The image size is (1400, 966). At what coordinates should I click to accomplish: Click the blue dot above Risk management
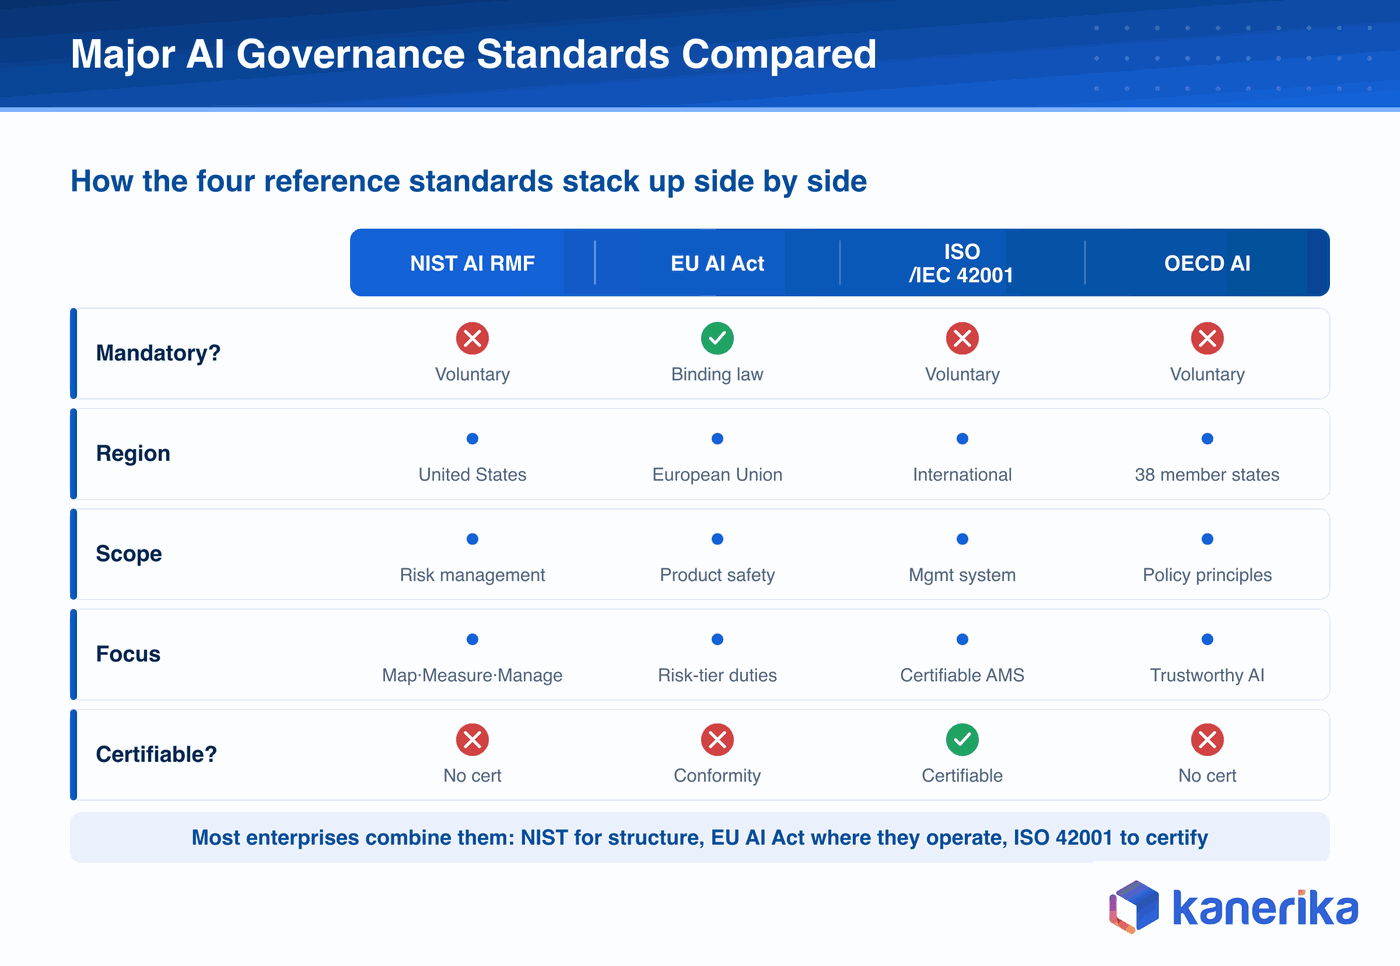click(472, 539)
